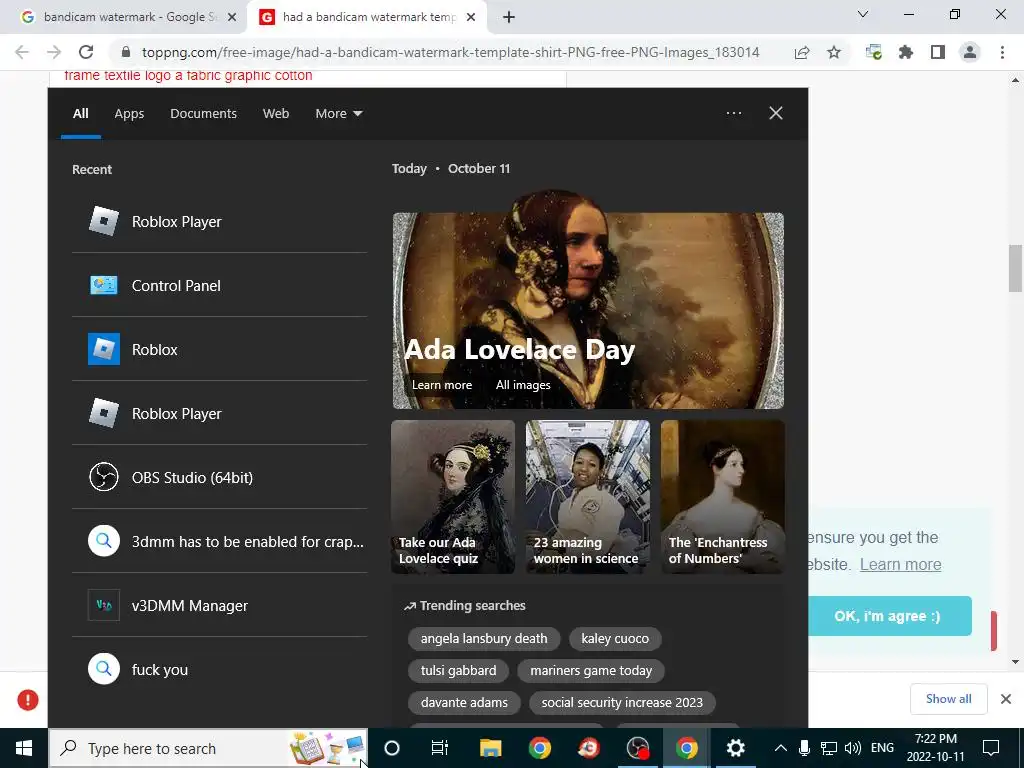Select 'social security increase 2023' search

[x=622, y=703]
